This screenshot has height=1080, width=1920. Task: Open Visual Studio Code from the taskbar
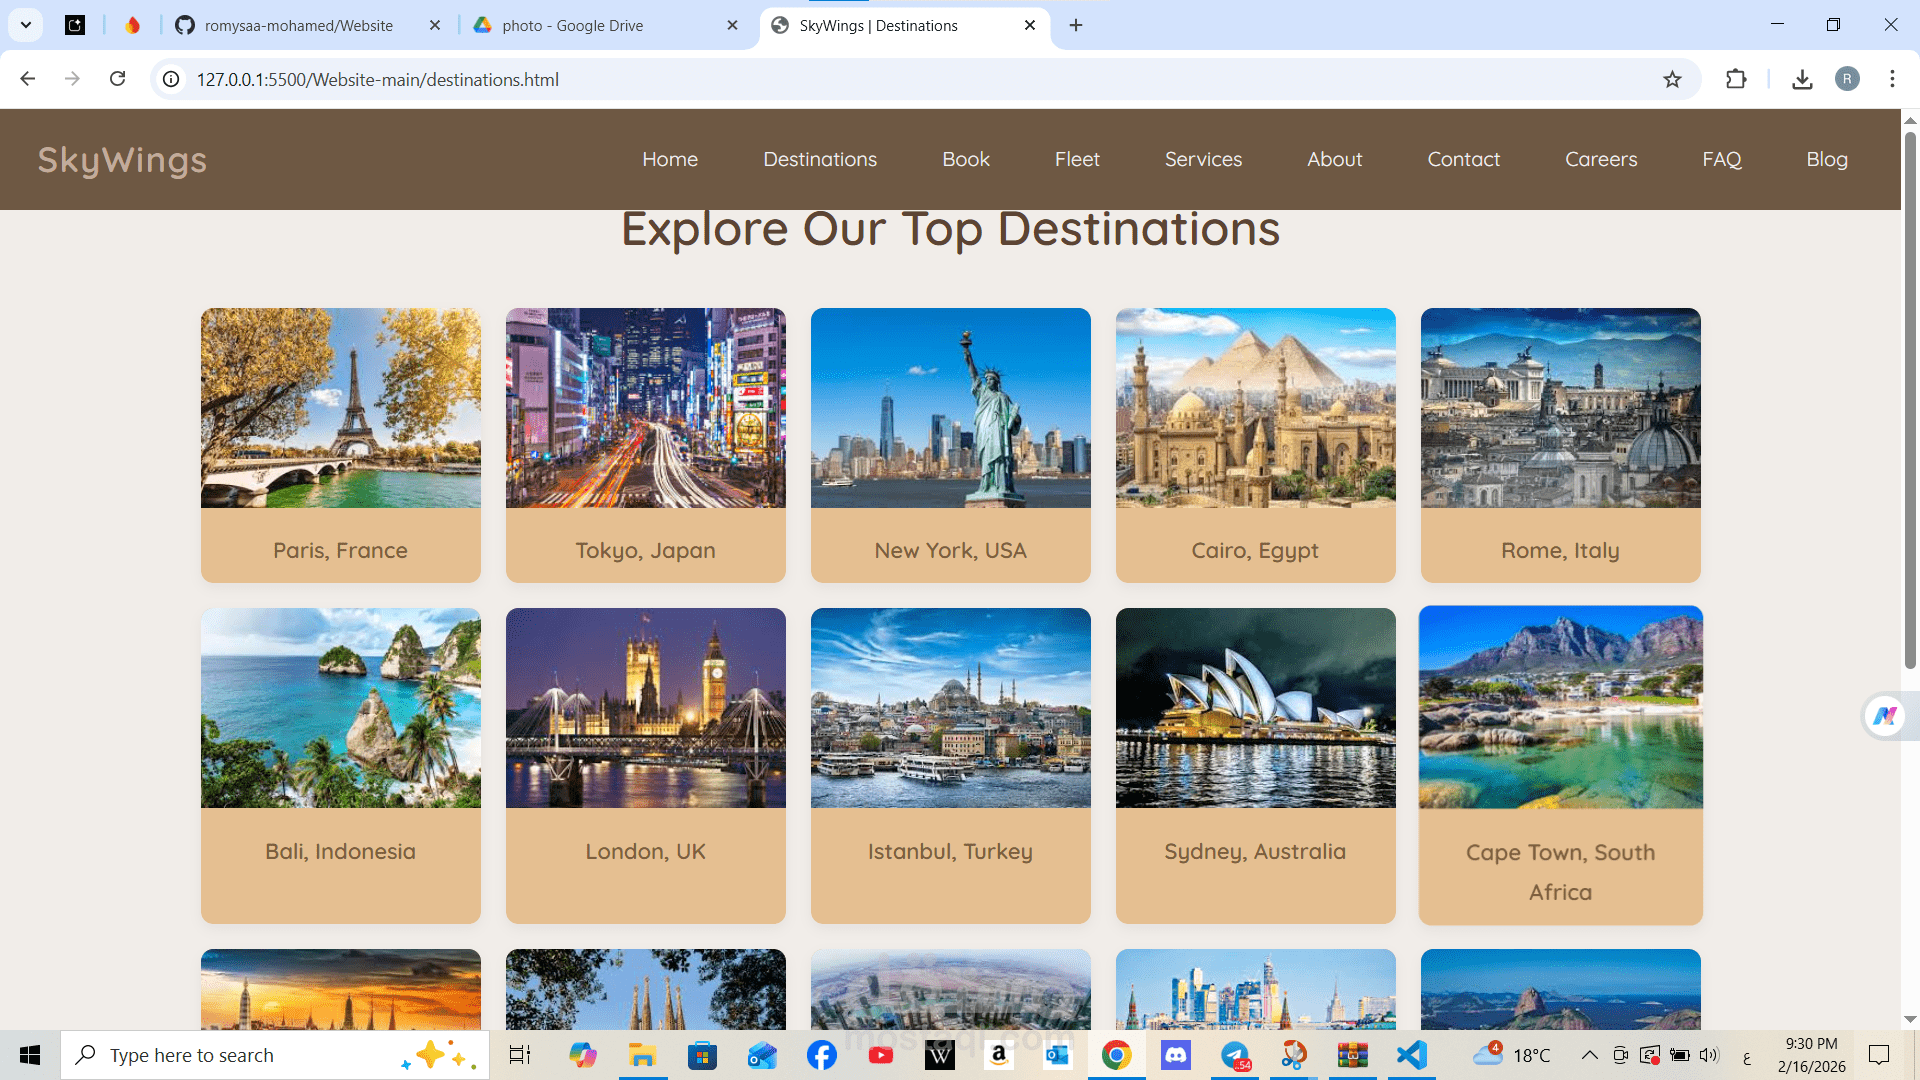coord(1411,1055)
